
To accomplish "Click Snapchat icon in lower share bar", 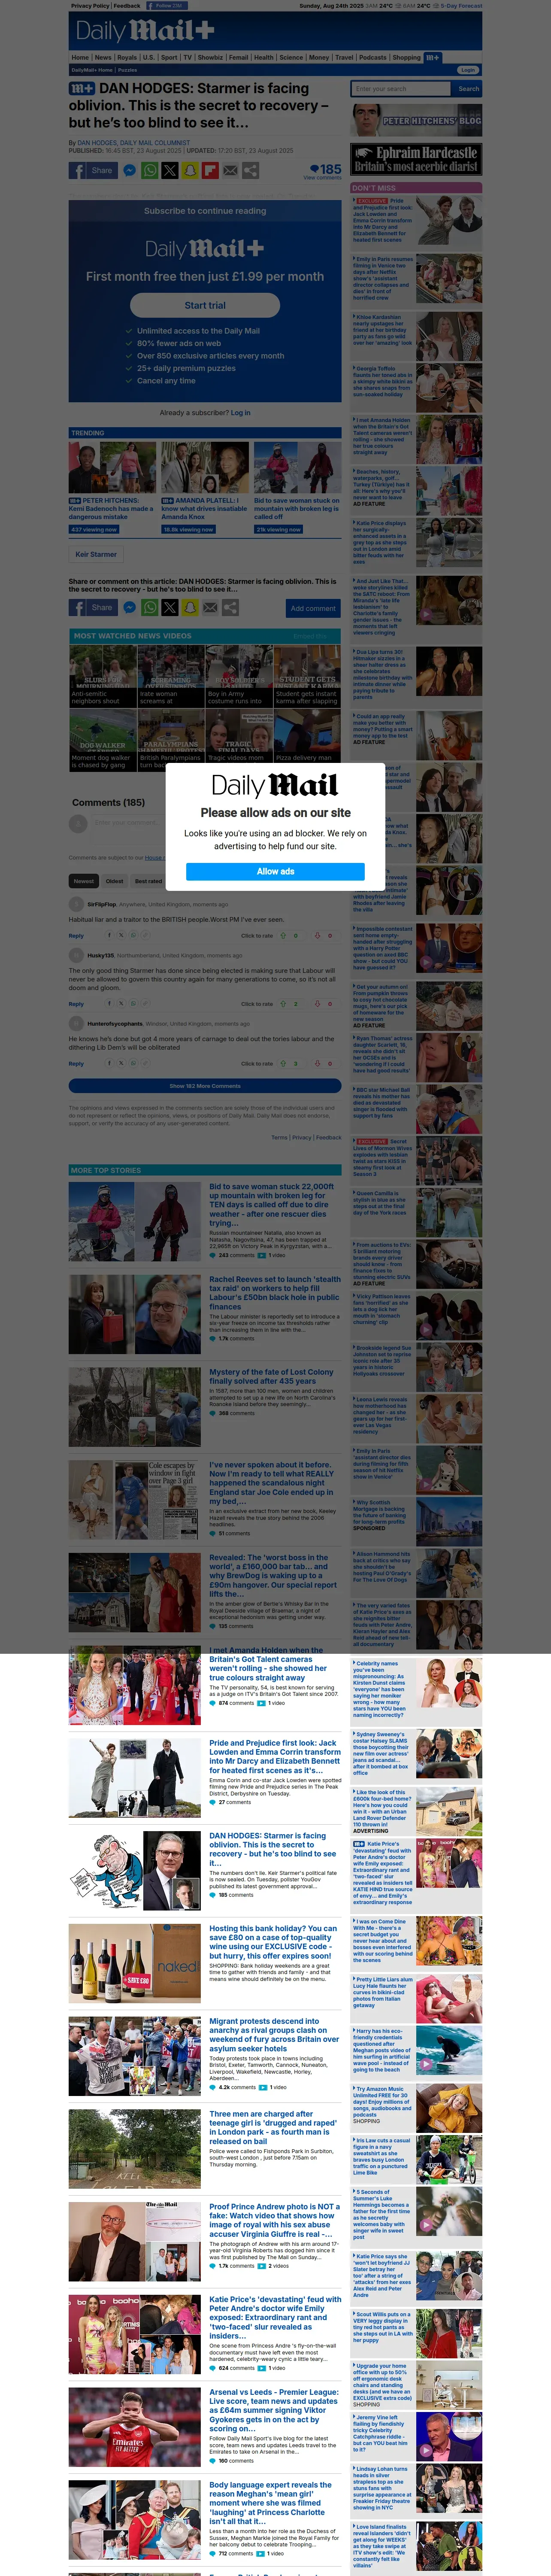I will coord(190,607).
